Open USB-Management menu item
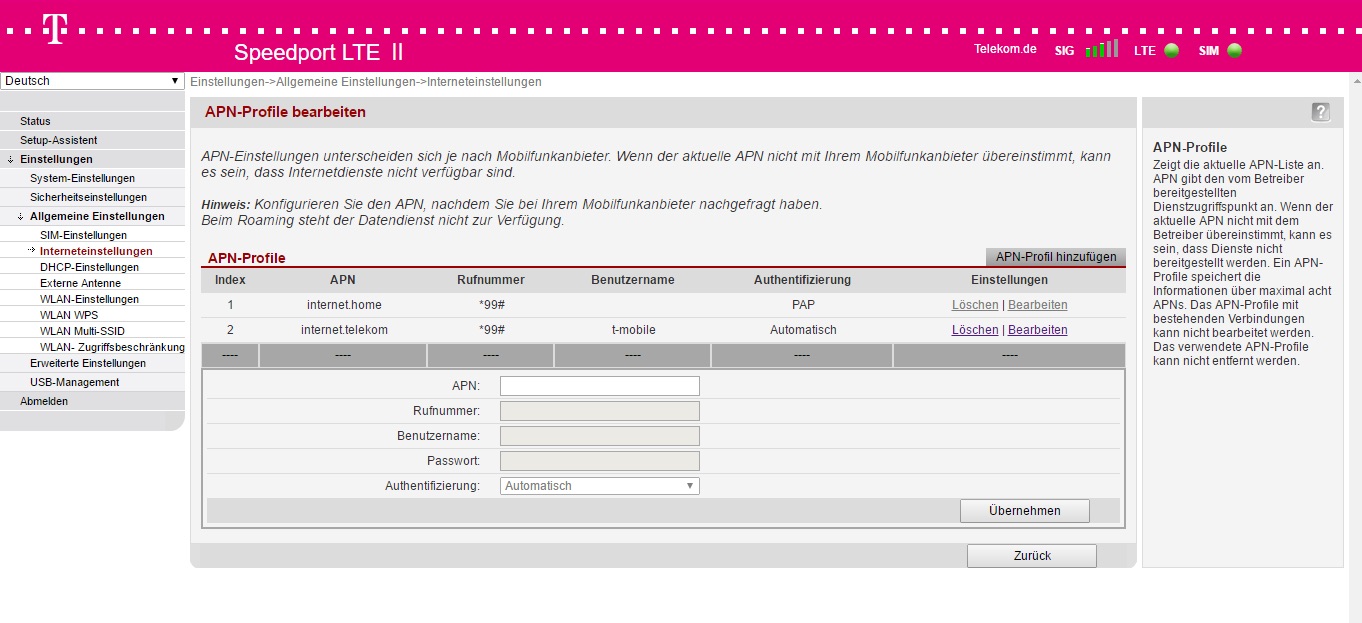The height and width of the screenshot is (623, 1362). click(74, 382)
